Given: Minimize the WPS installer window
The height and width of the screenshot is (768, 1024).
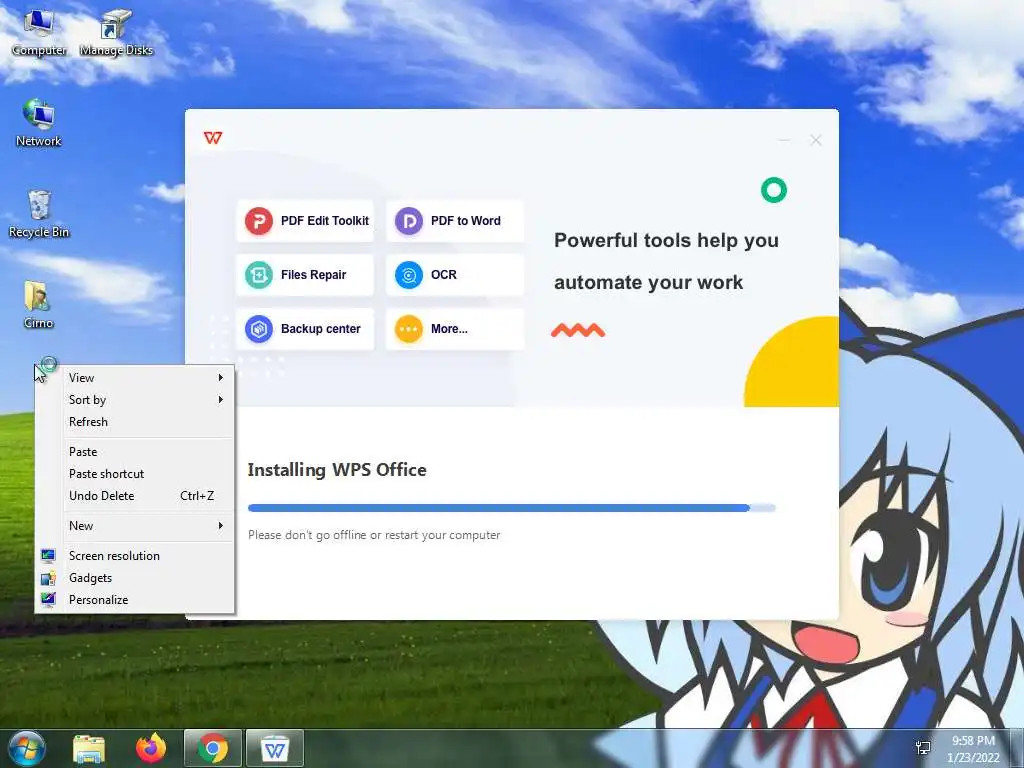Looking at the screenshot, I should point(784,140).
